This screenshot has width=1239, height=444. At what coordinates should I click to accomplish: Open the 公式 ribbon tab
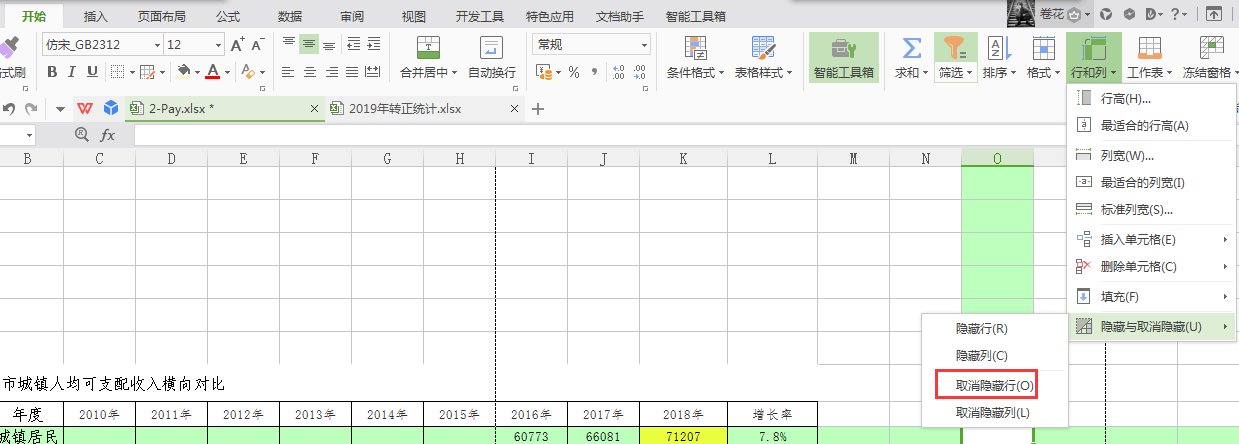coord(227,16)
